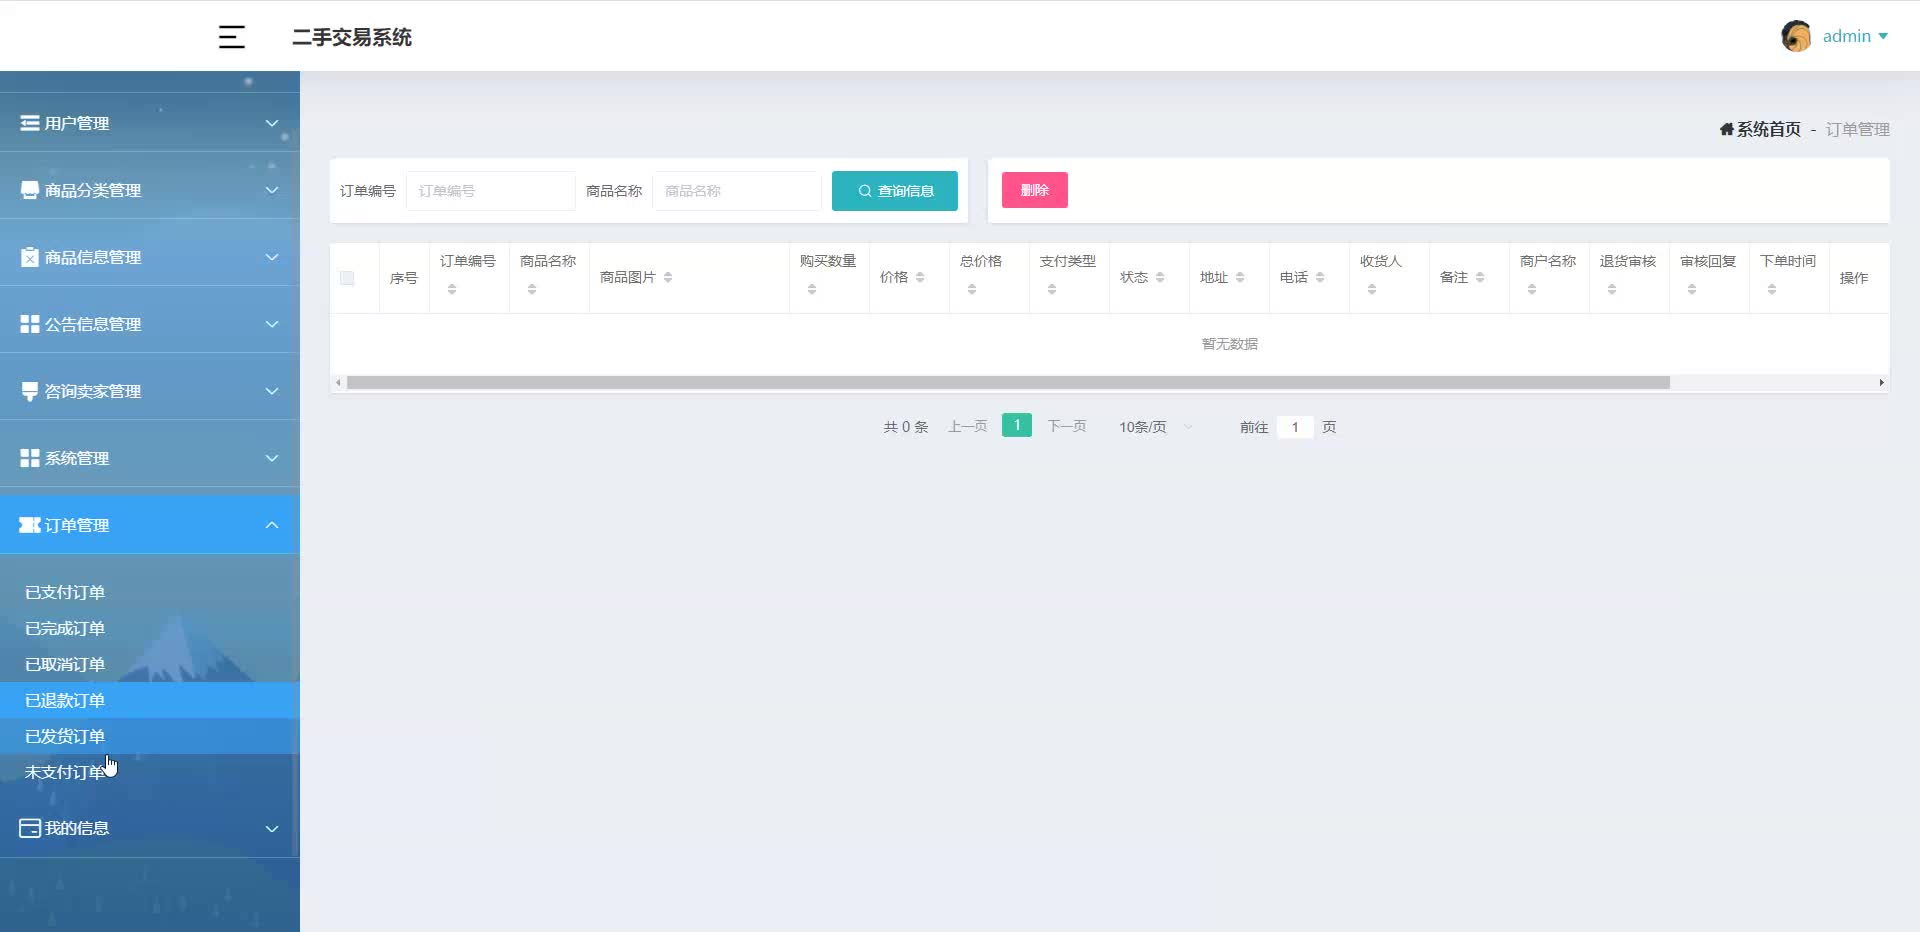Sort by 地址 column arrows
This screenshot has width=1920, height=932.
[1240, 277]
